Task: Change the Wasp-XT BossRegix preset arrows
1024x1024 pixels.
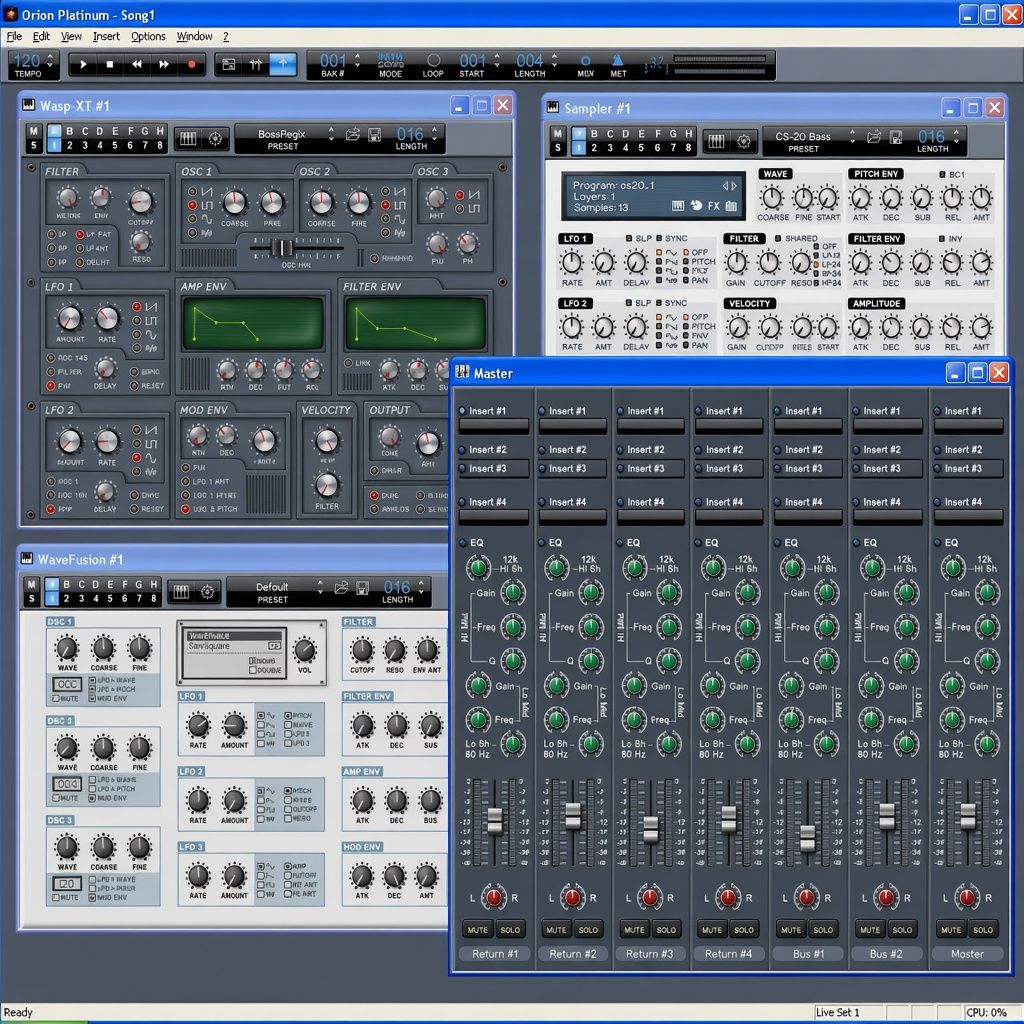Action: pos(331,134)
